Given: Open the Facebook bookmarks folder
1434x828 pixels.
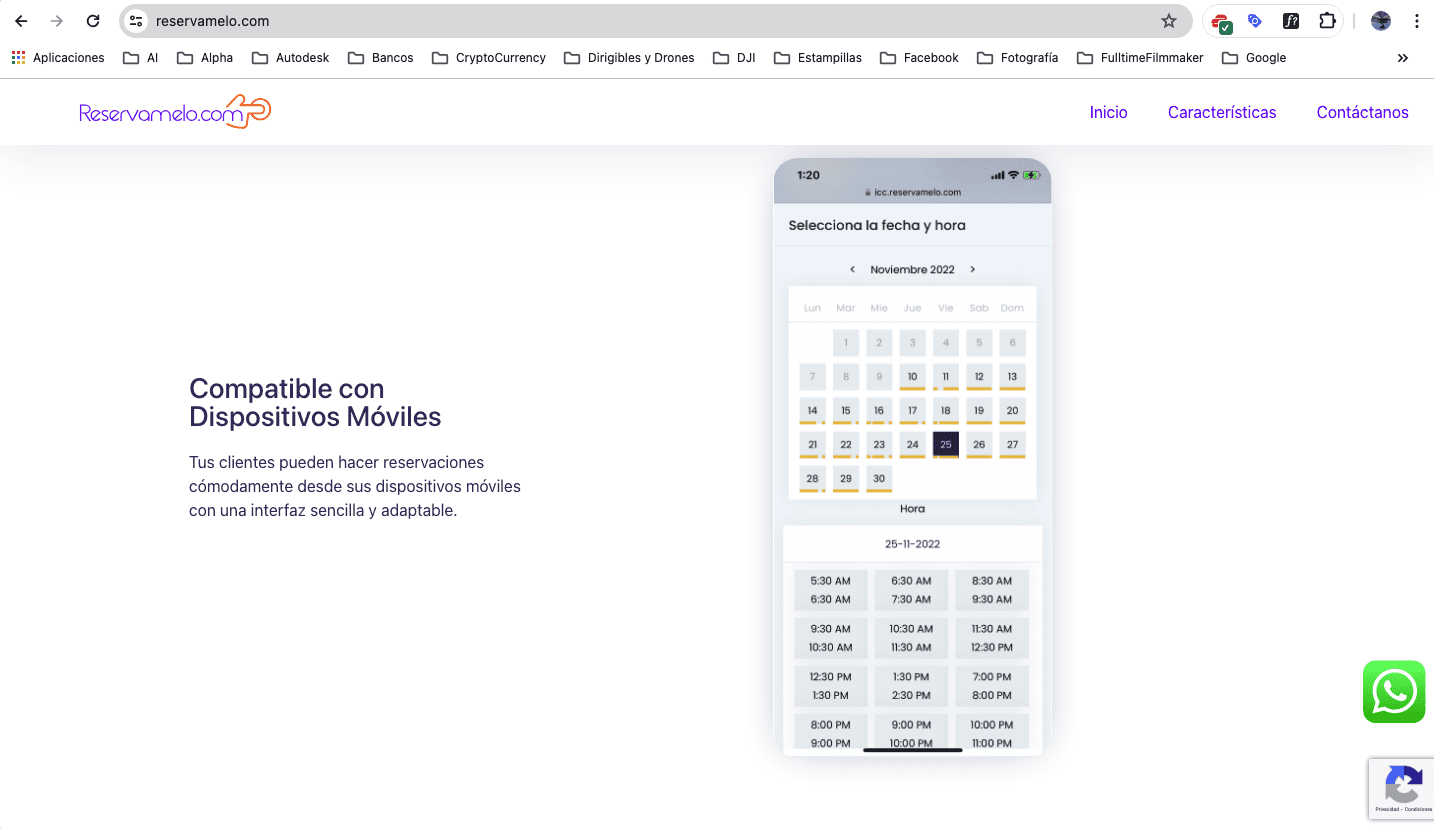Looking at the screenshot, I should point(919,58).
